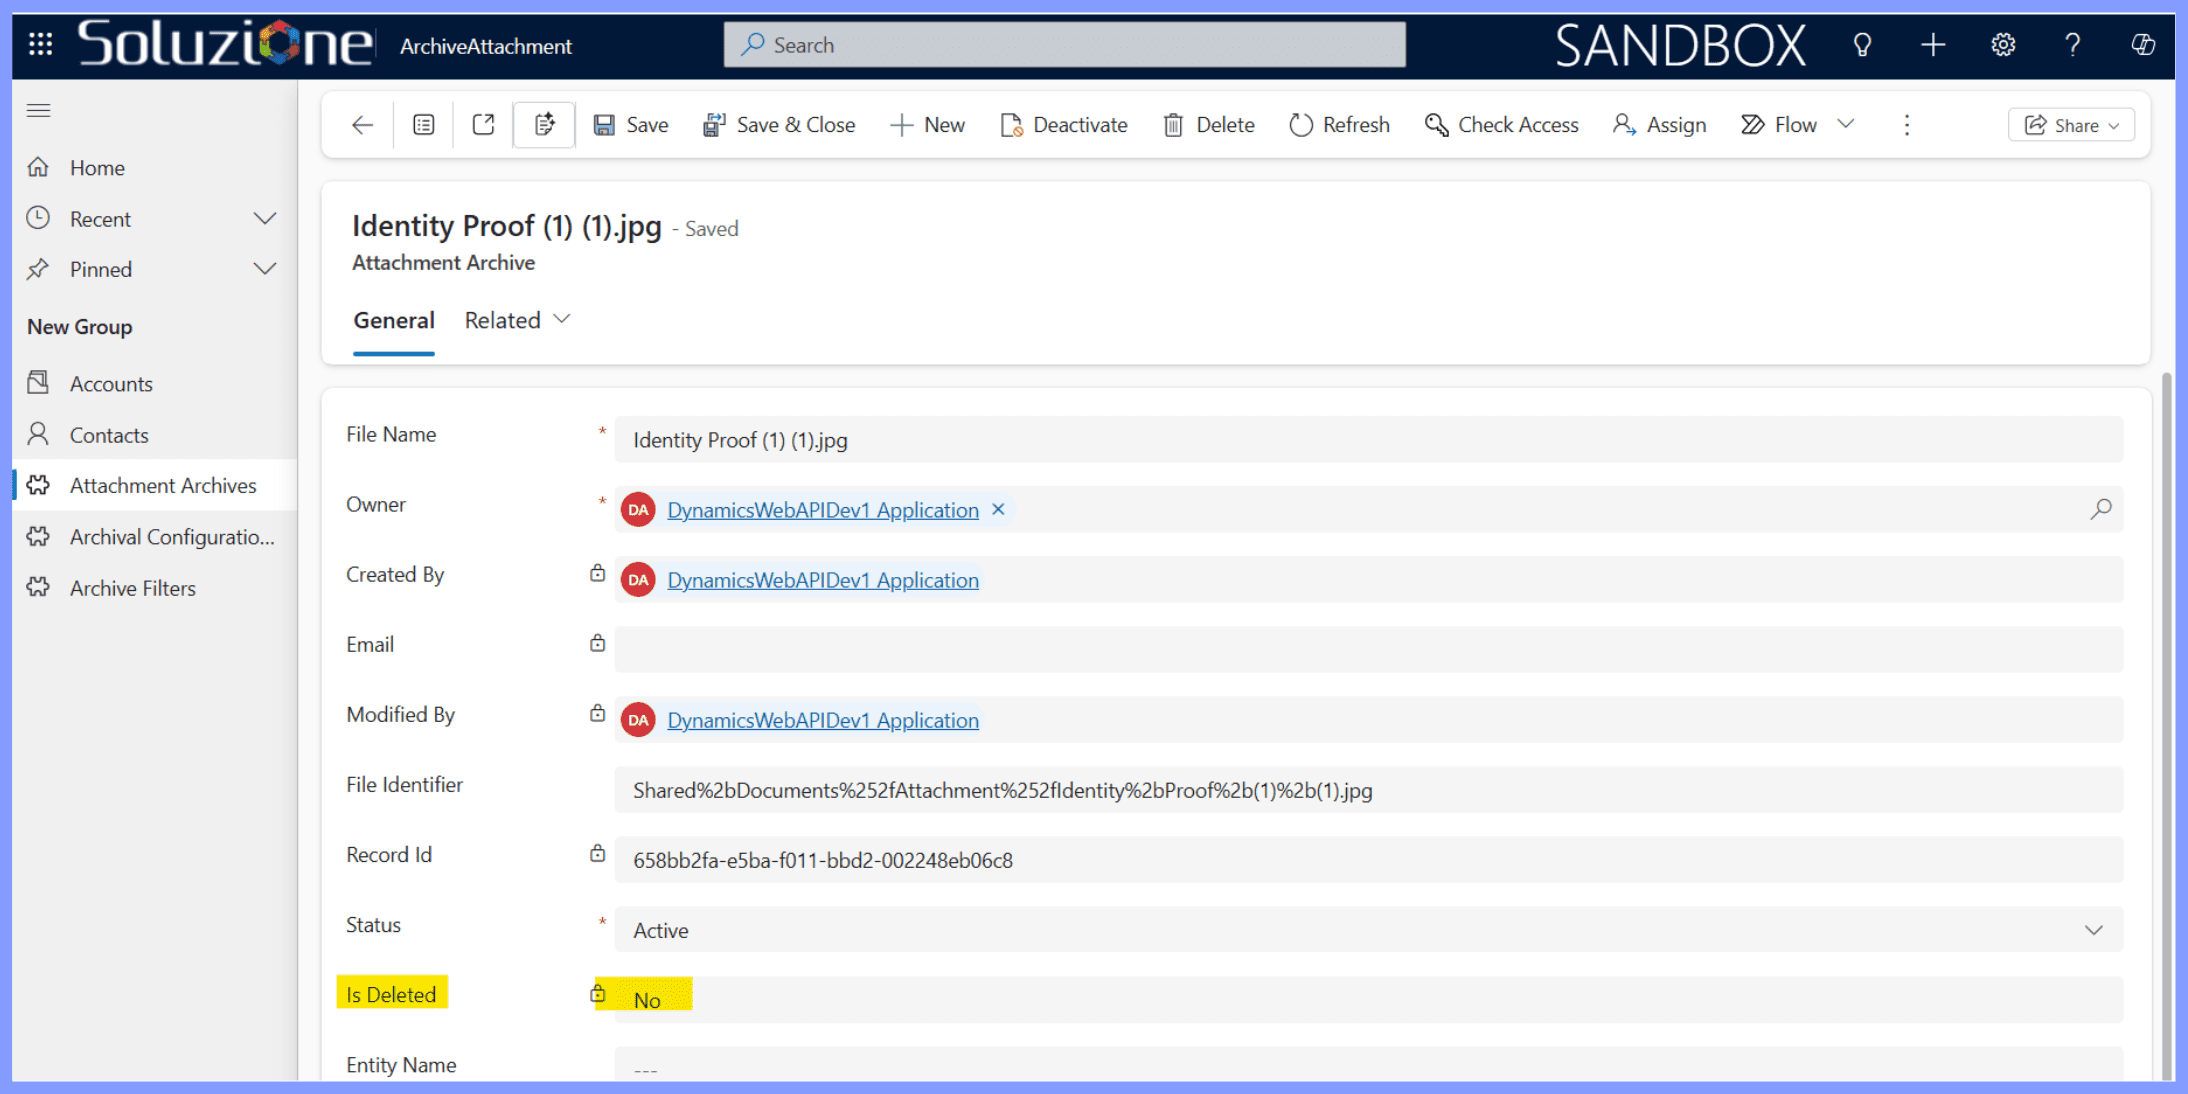Click the Refresh command

point(1339,125)
